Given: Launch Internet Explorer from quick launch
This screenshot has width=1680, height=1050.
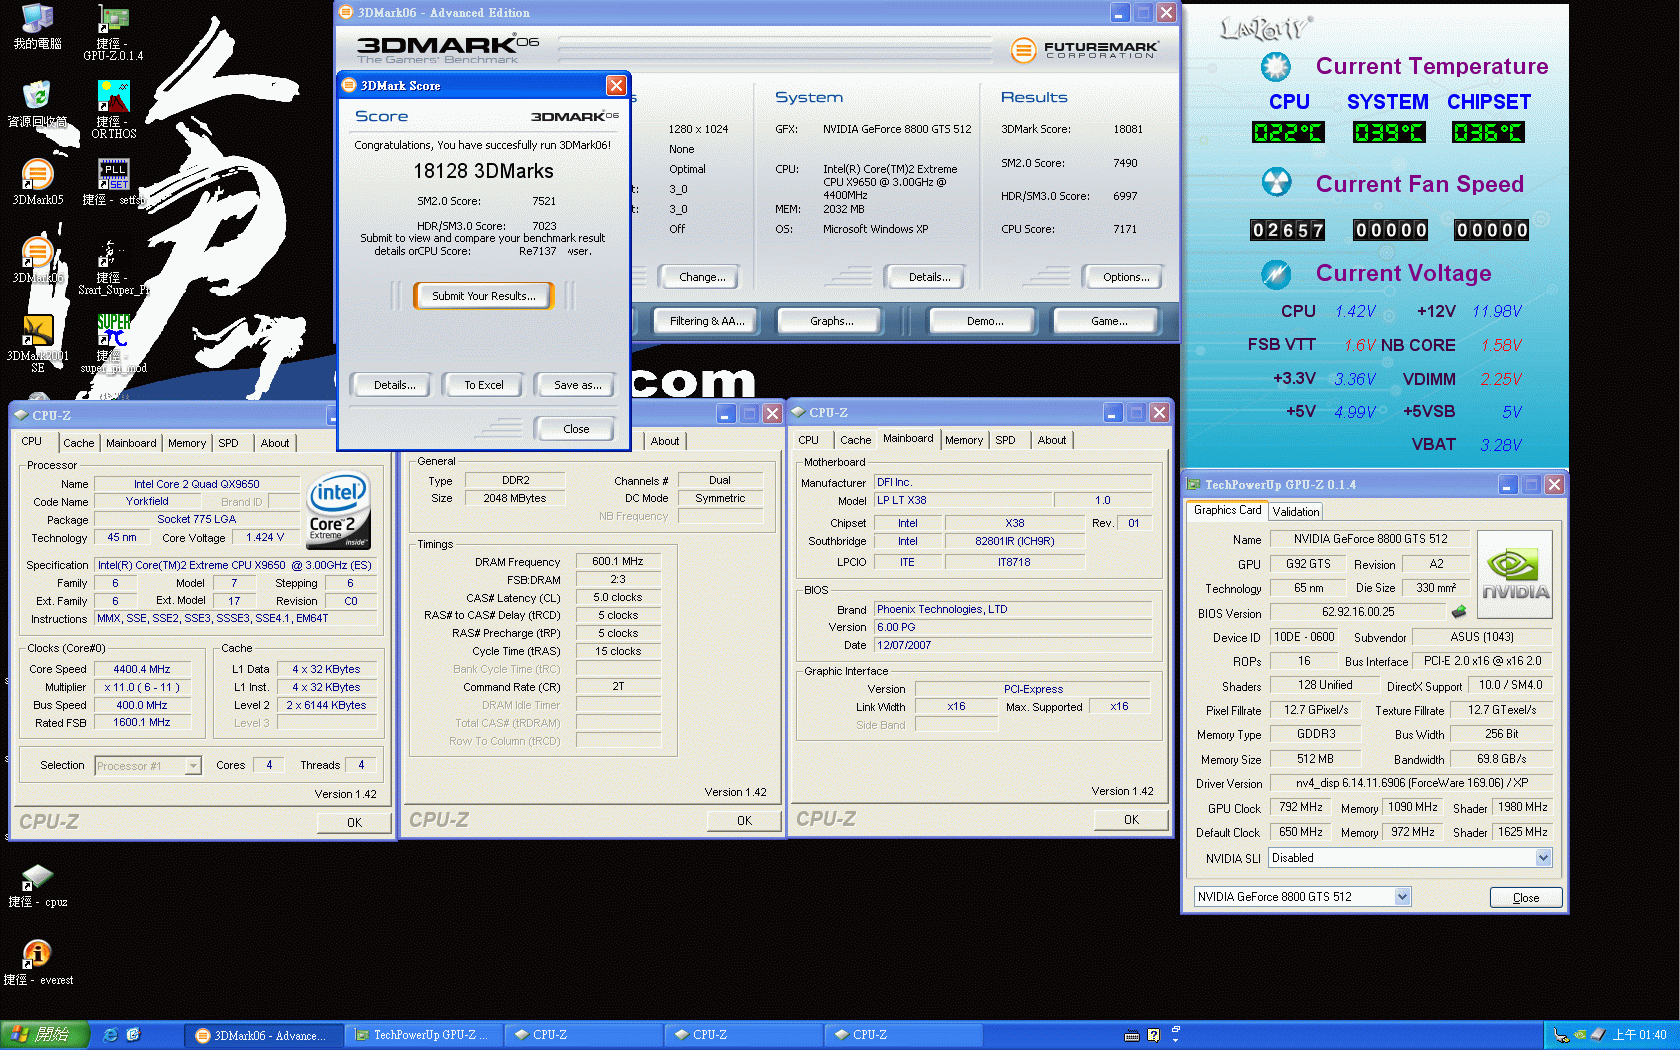Looking at the screenshot, I should [110, 1035].
